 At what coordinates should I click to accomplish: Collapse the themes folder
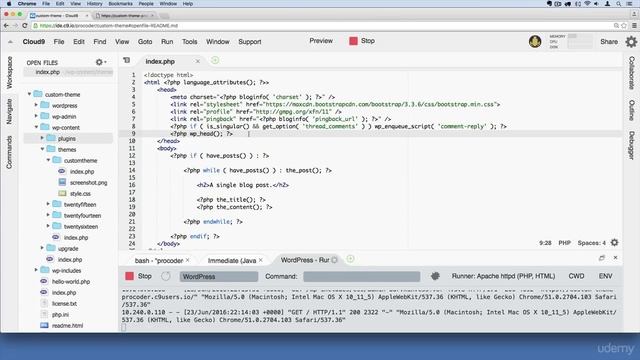pos(42,149)
